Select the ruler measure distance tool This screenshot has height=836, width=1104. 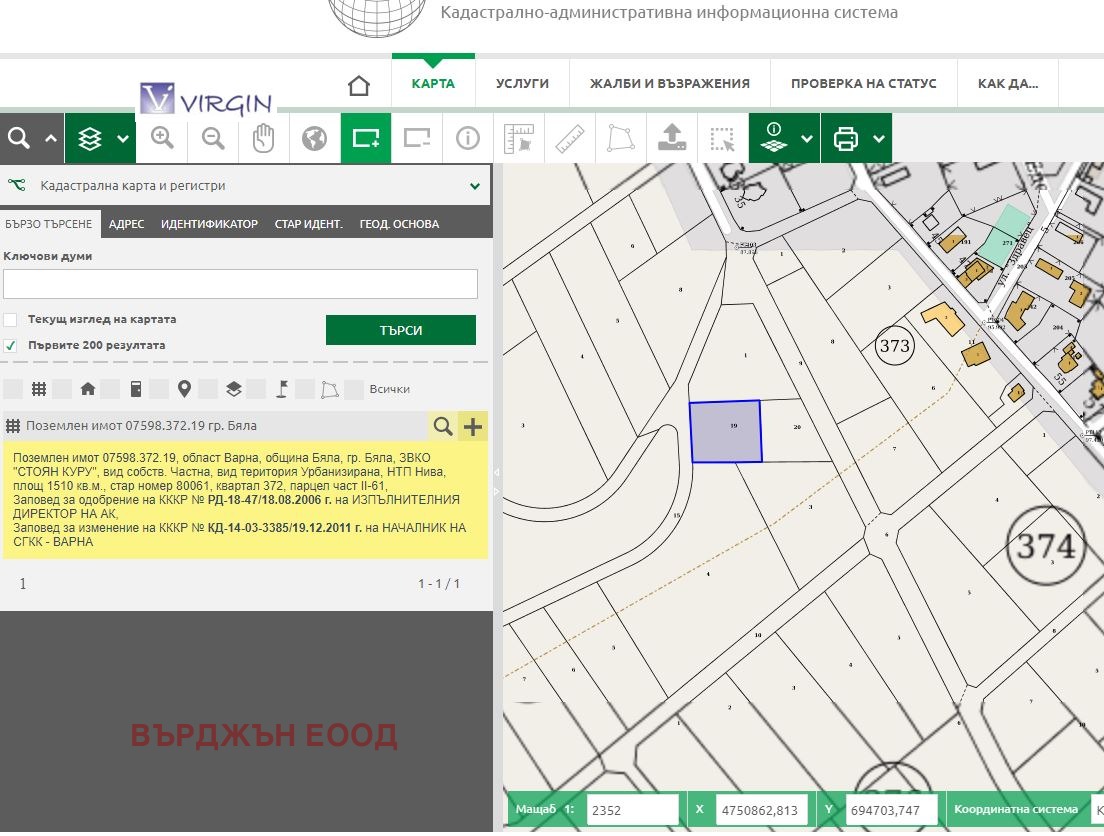point(570,139)
